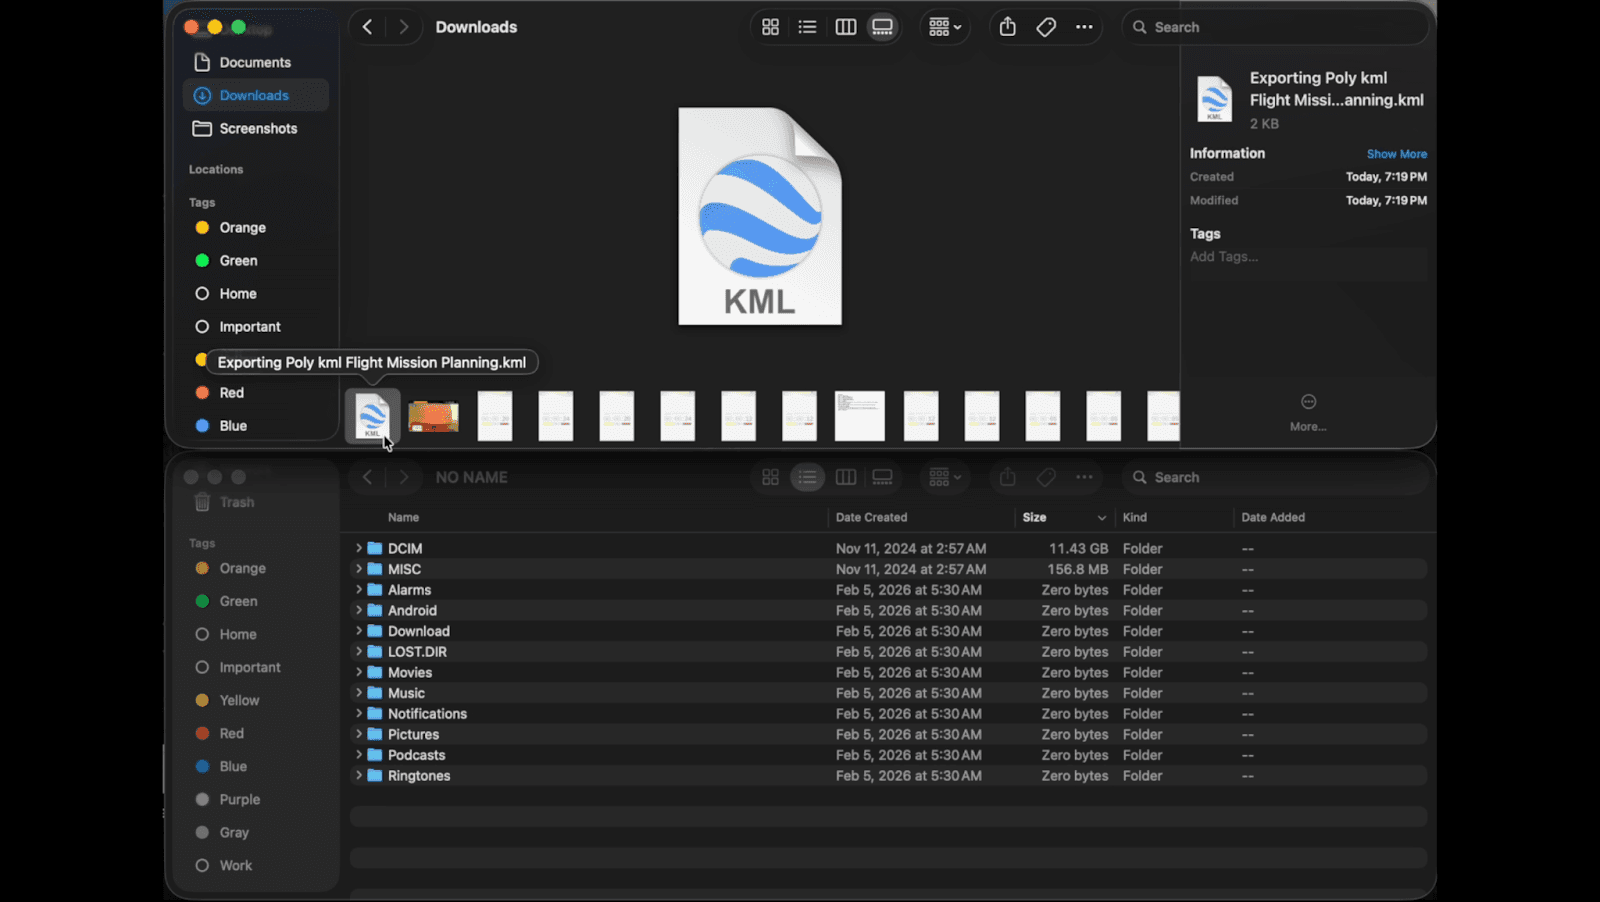
Task: Expand the Movies folder
Action: (358, 672)
